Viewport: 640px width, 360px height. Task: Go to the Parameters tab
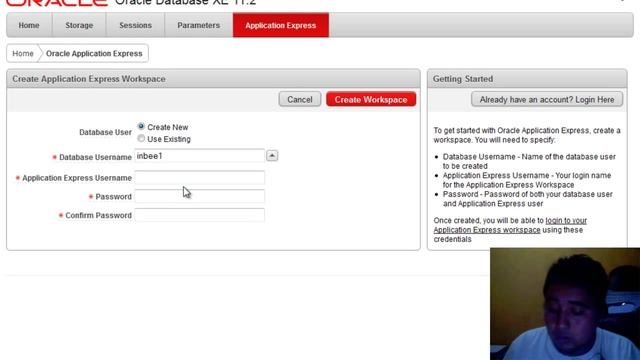[198, 25]
